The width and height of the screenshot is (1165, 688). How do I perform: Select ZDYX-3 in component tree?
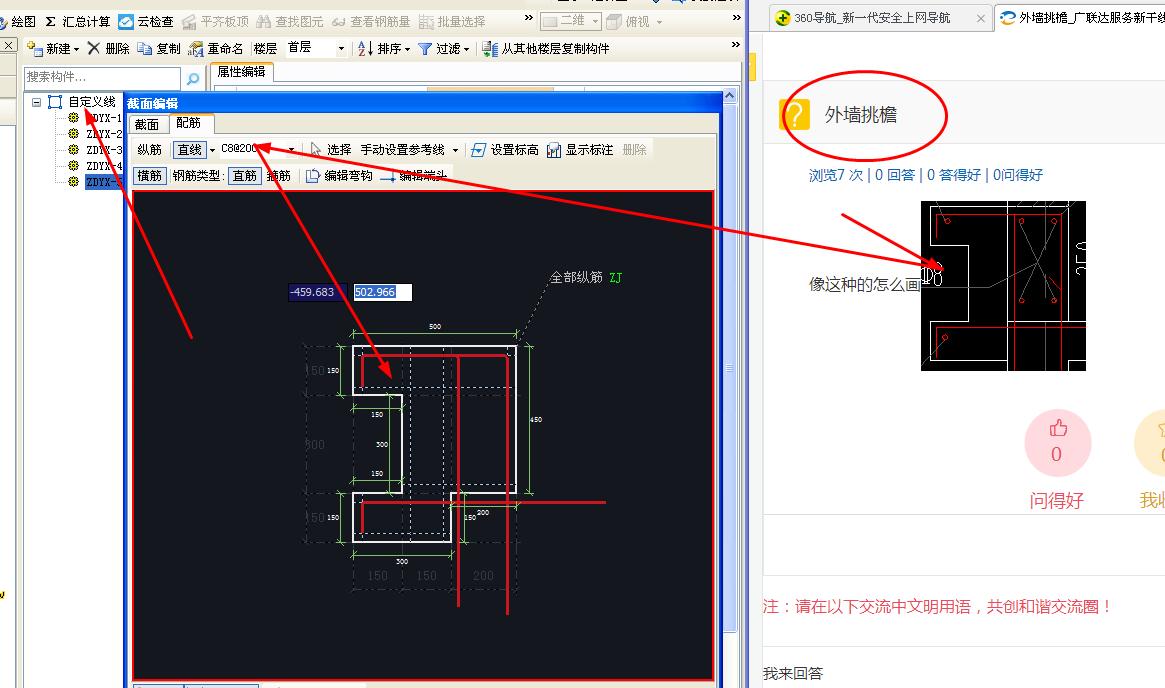103,150
